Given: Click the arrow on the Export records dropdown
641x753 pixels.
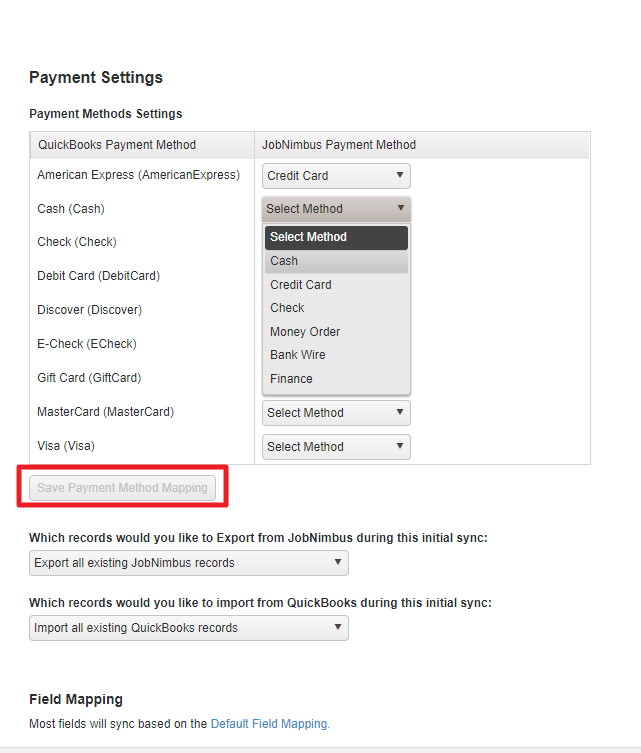Looking at the screenshot, I should (338, 562).
